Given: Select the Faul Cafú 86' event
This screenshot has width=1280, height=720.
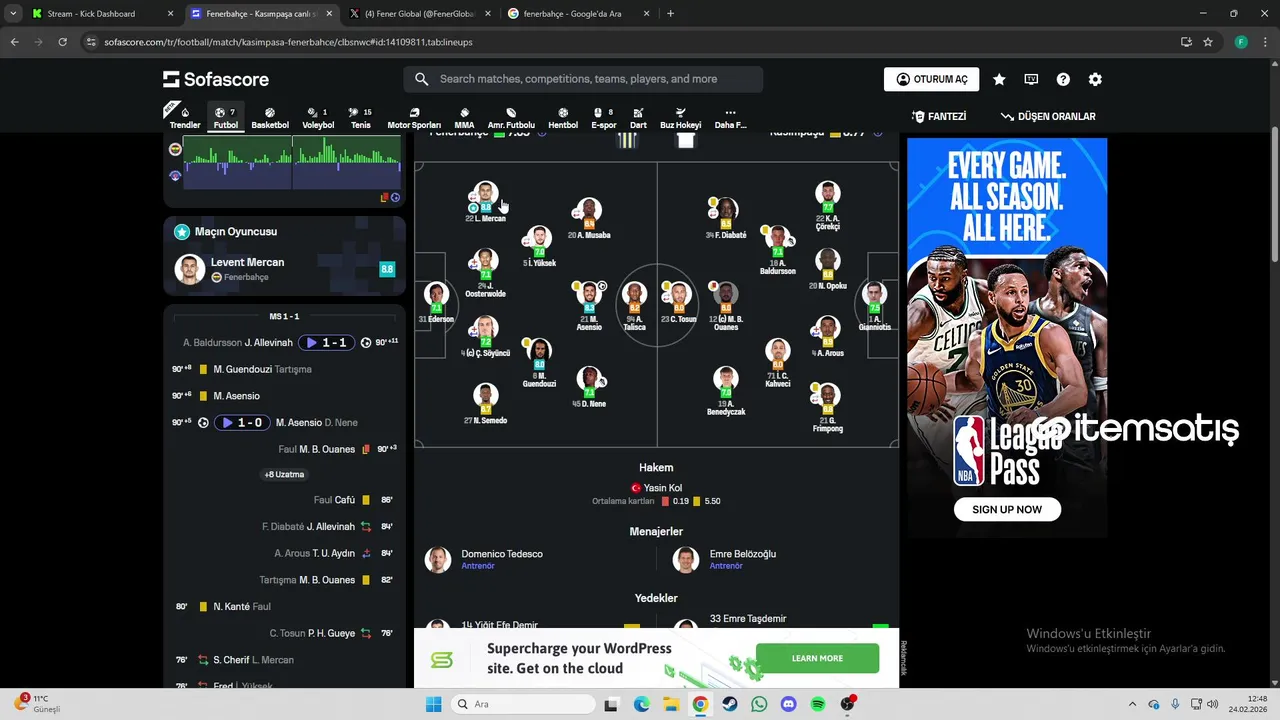Looking at the screenshot, I should coord(285,500).
